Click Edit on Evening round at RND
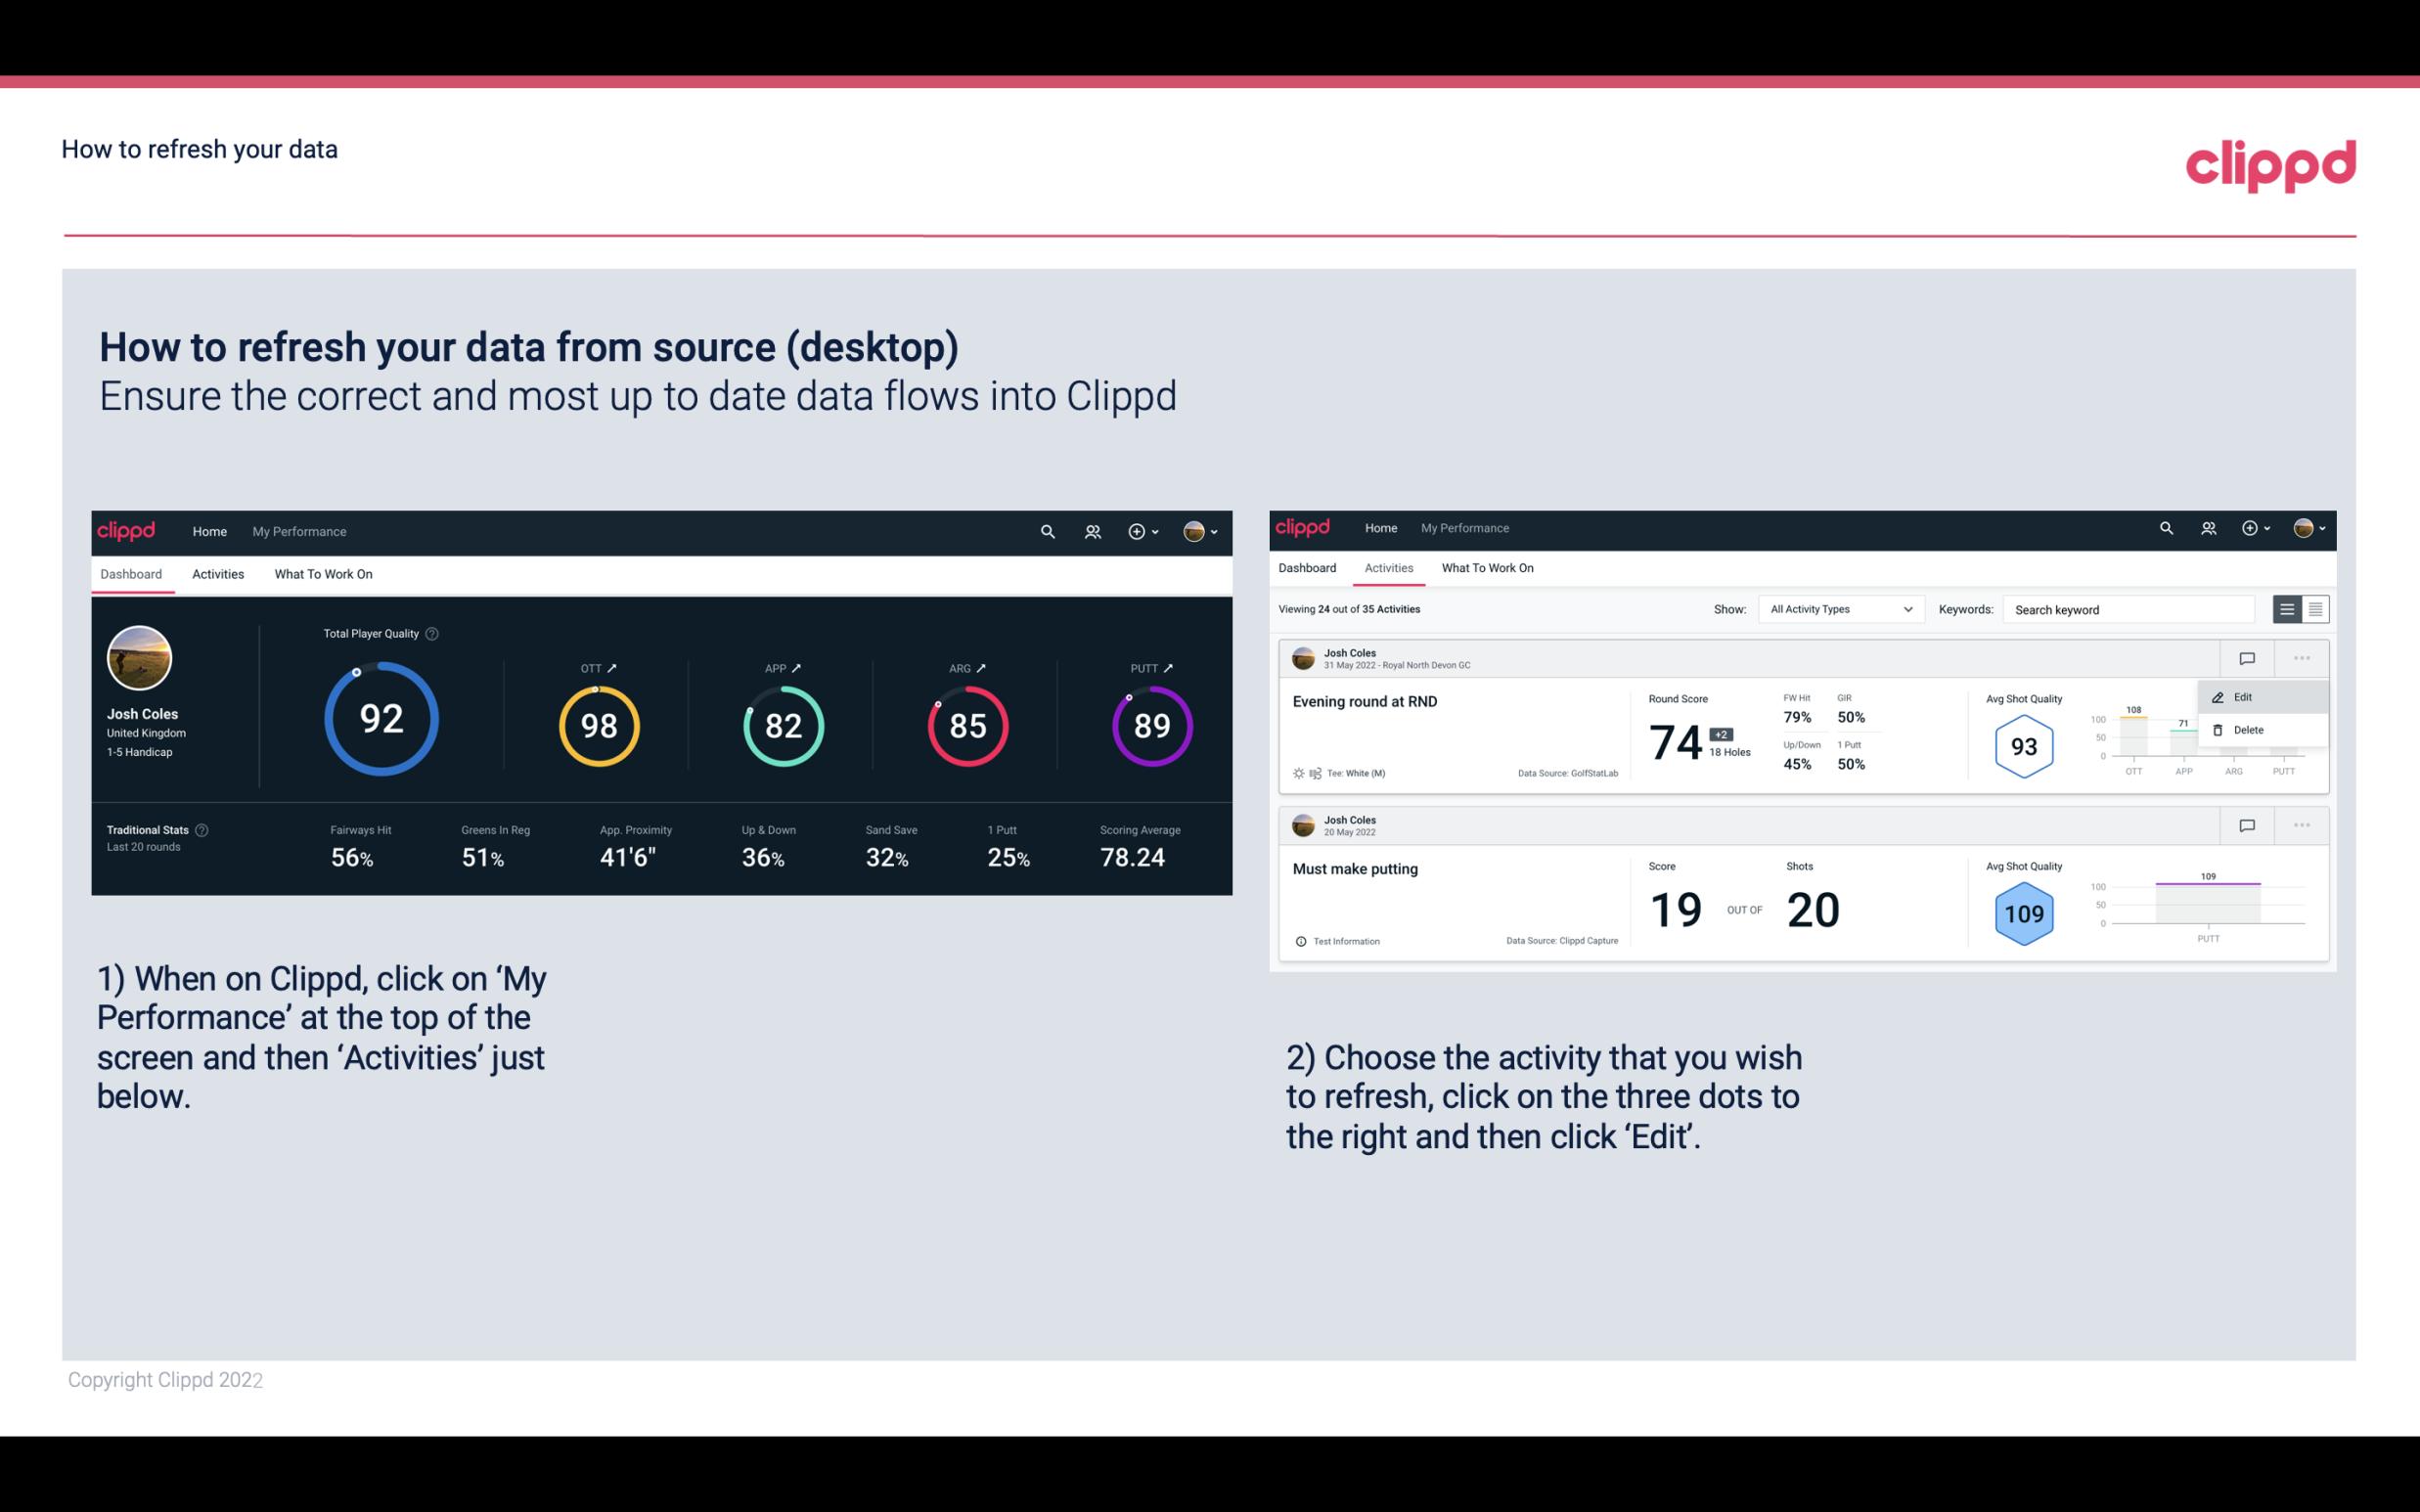This screenshot has height=1512, width=2420. [2244, 696]
